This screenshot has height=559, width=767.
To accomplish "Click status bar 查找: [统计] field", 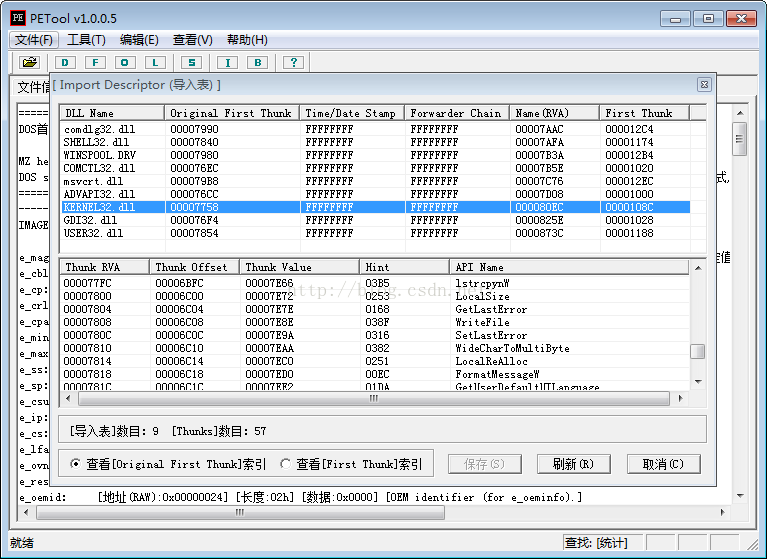I will coord(602,542).
